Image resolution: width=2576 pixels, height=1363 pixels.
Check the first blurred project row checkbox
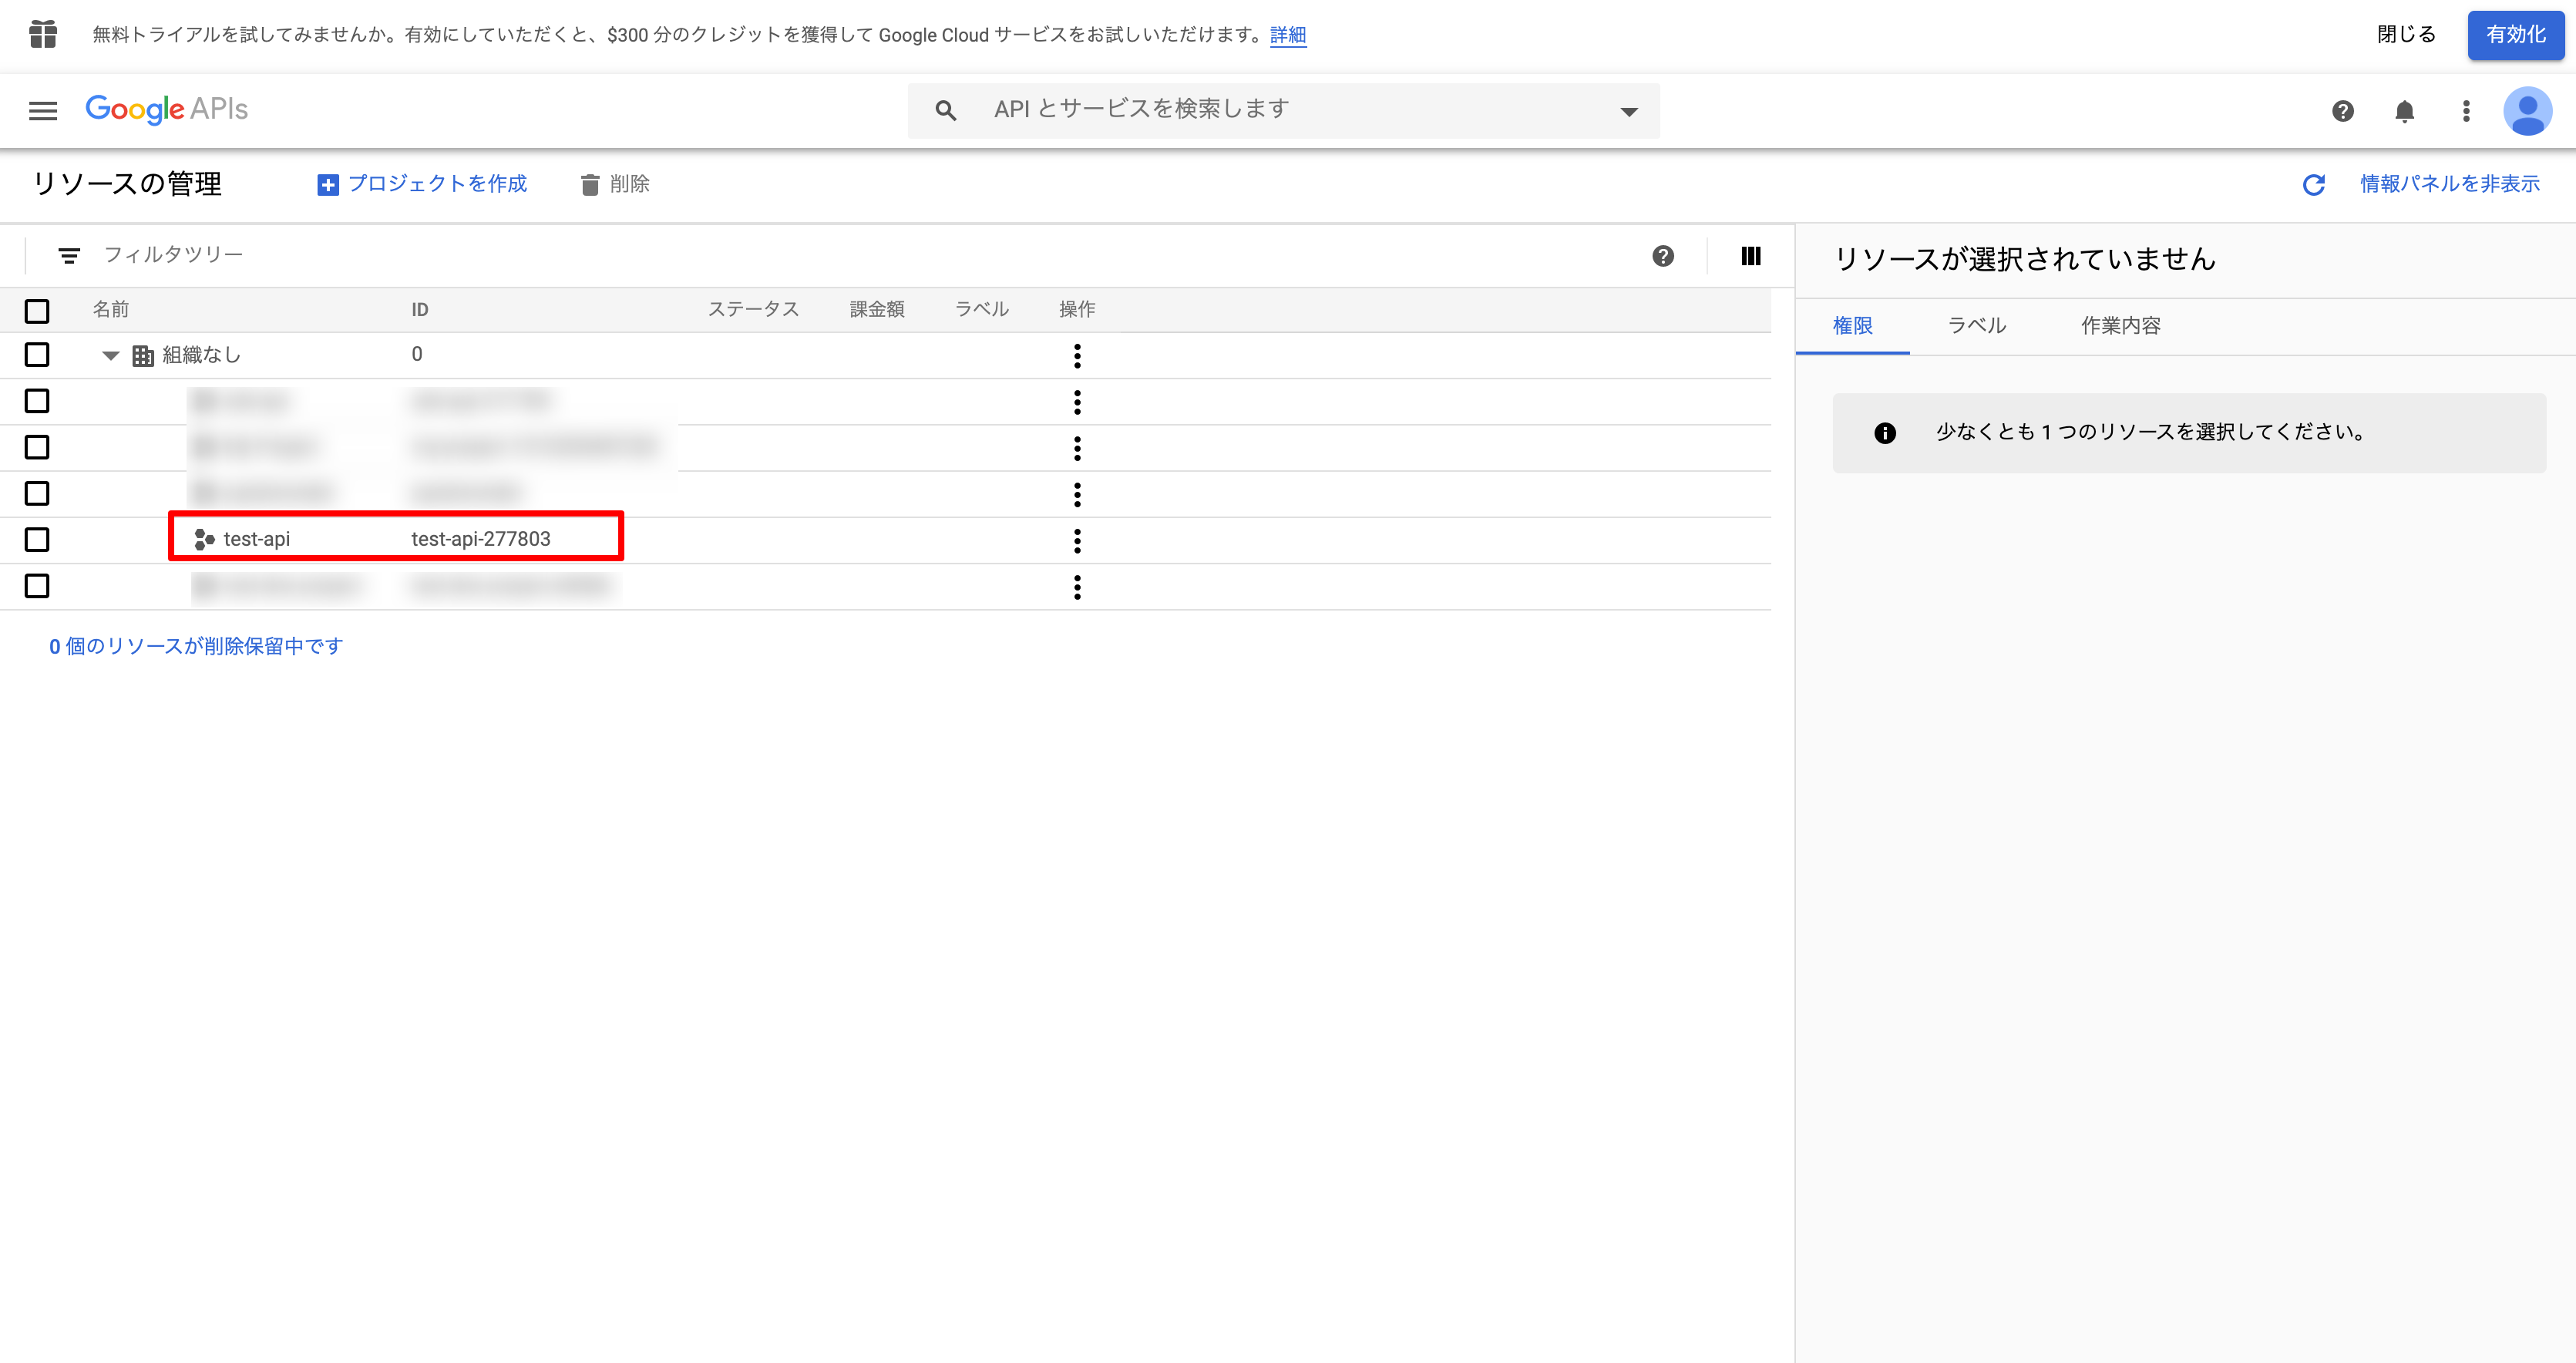[37, 402]
